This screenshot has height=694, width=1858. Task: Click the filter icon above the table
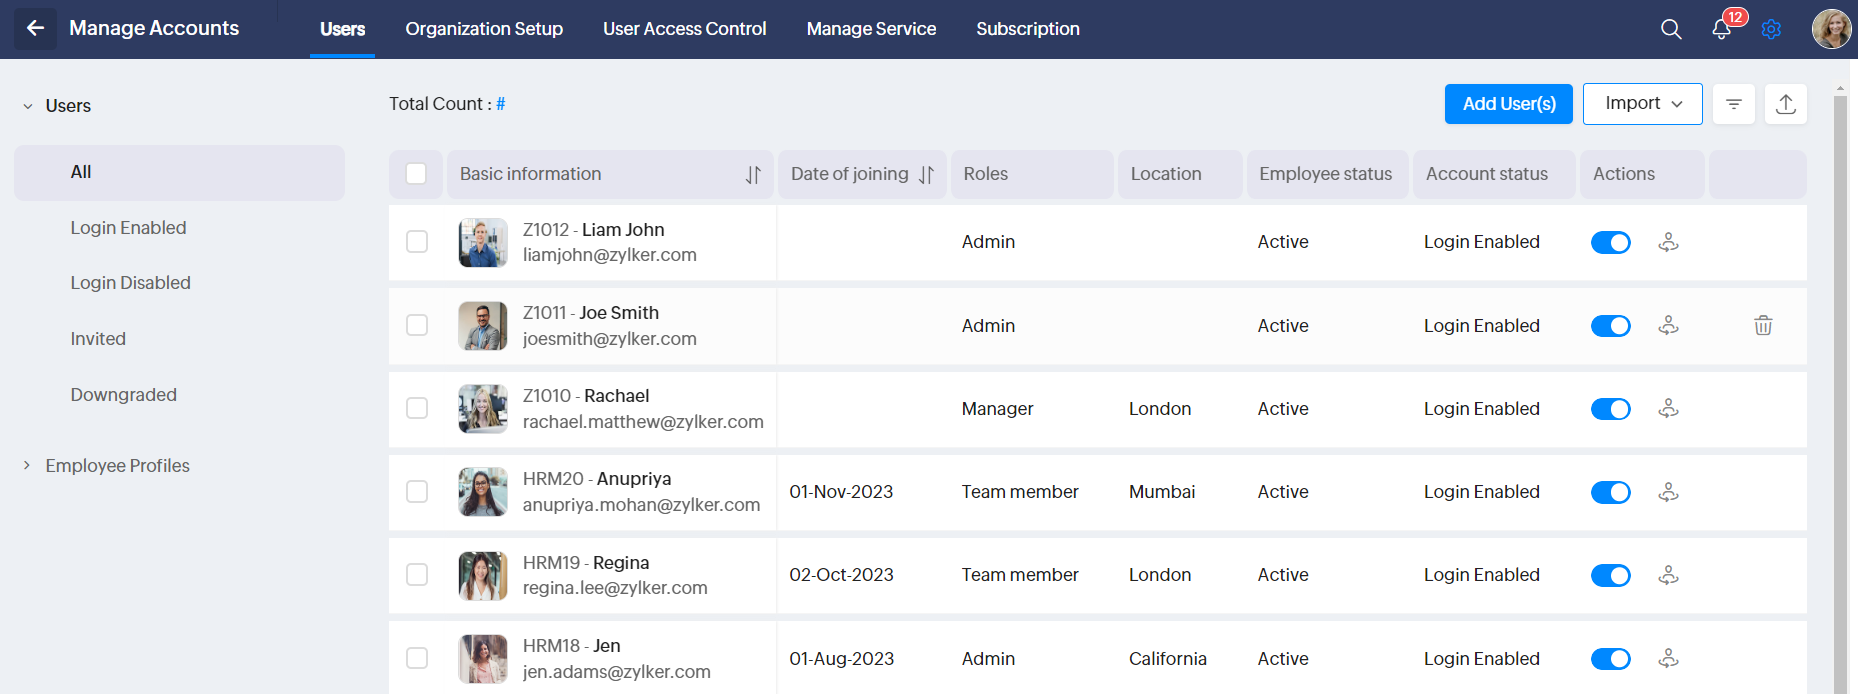click(1734, 104)
